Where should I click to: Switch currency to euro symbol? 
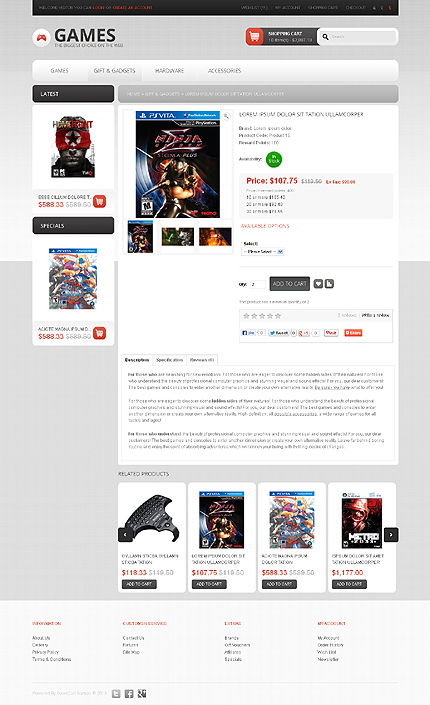382,8
